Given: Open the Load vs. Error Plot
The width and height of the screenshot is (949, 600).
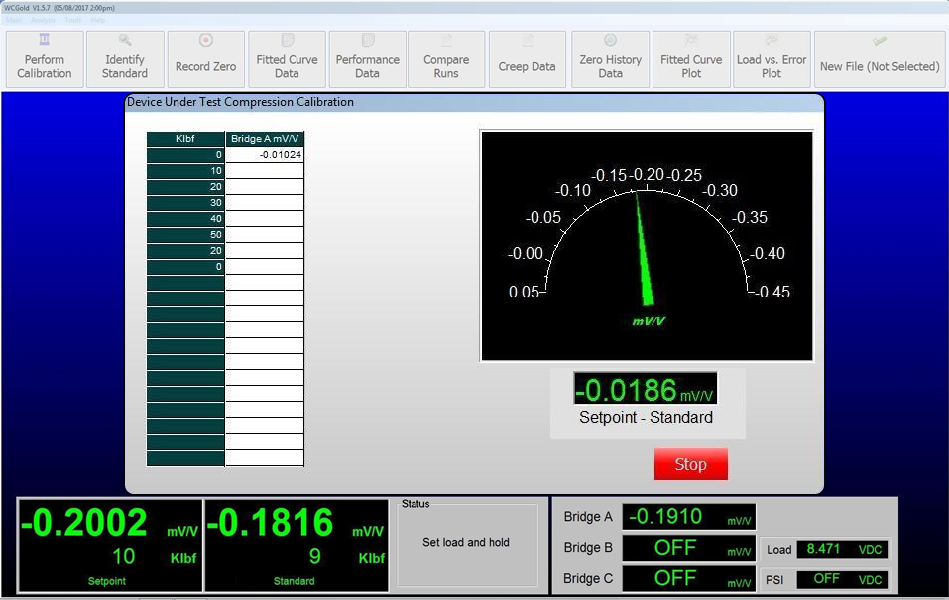Looking at the screenshot, I should click(x=771, y=60).
